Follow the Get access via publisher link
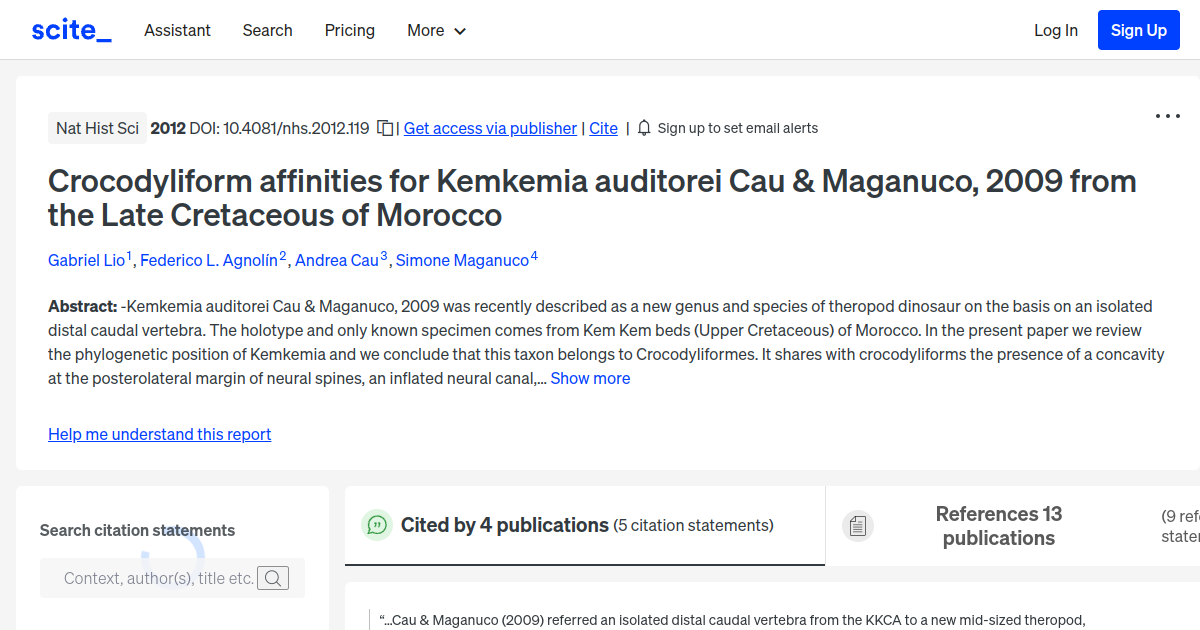Screen dimensions: 1200x630 click(x=489, y=128)
